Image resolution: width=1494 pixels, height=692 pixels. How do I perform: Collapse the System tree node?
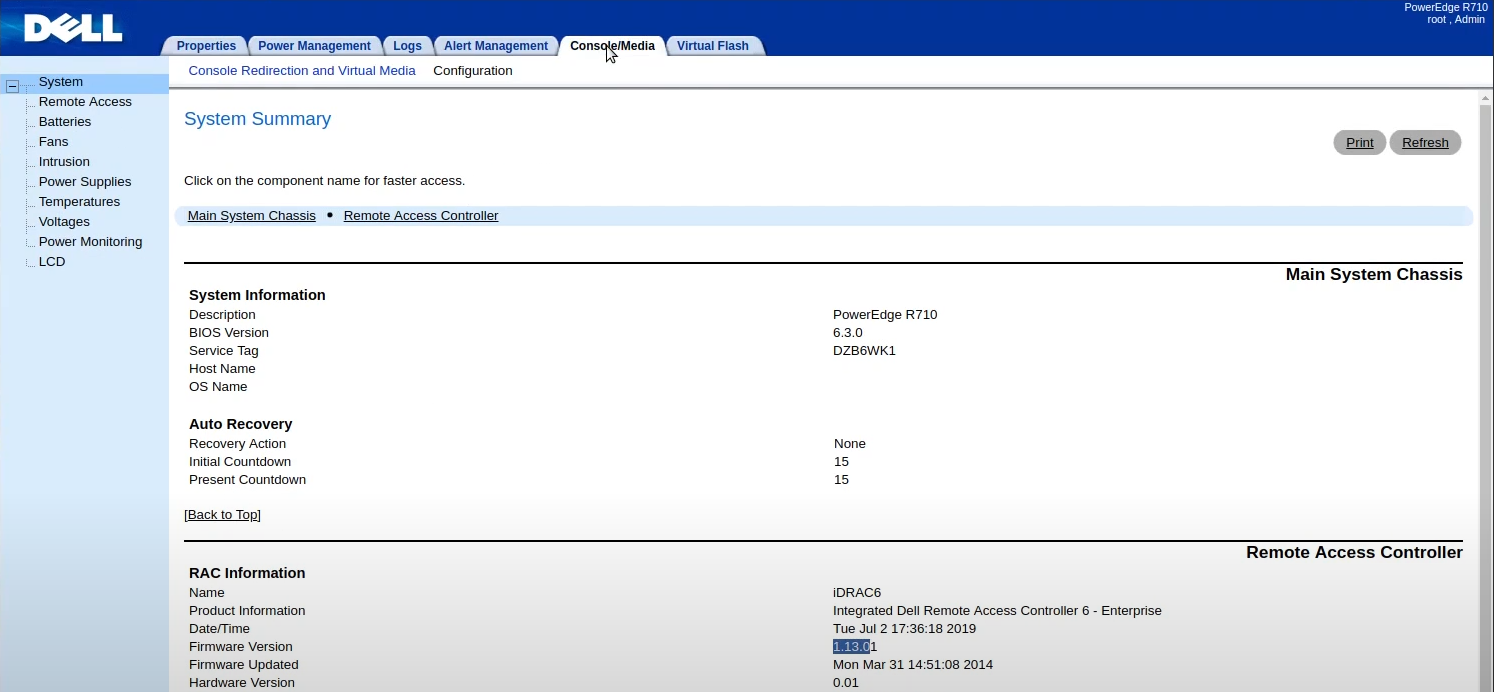(13, 87)
